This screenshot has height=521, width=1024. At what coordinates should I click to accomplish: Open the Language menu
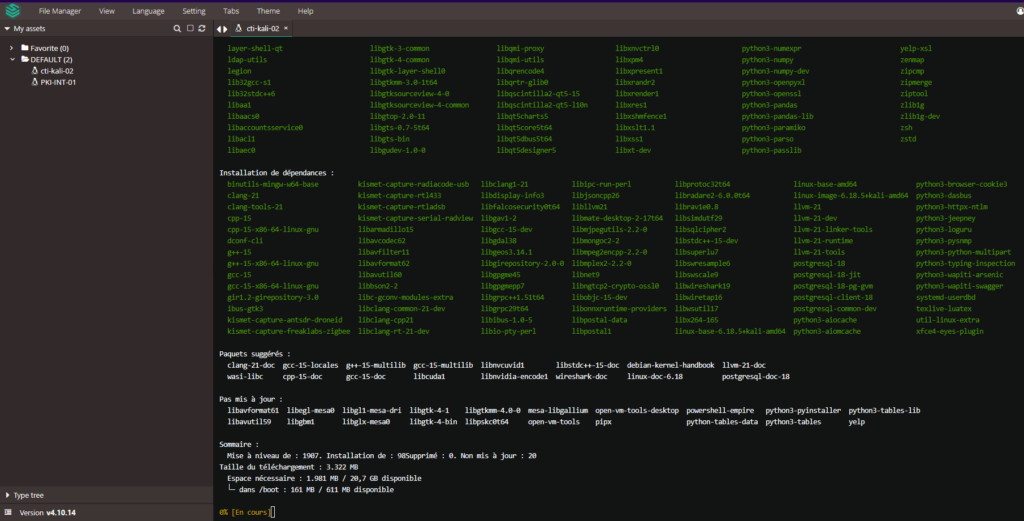[148, 11]
